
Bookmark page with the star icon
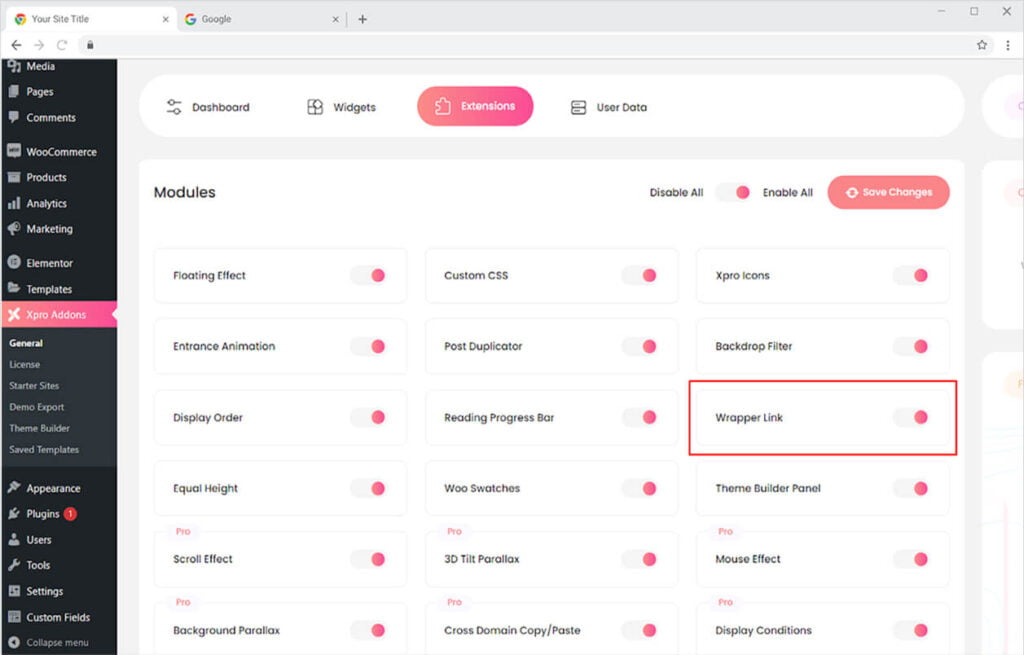(982, 45)
